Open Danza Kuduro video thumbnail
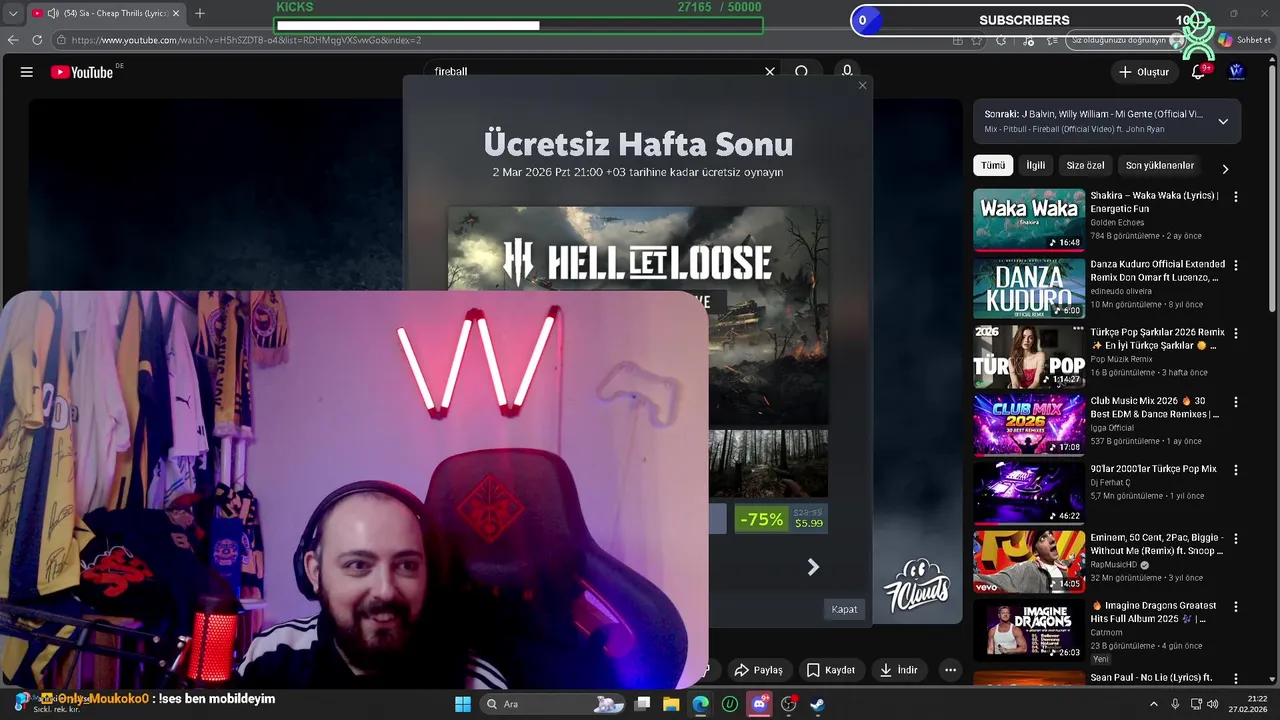1280x720 pixels. tap(1029, 288)
